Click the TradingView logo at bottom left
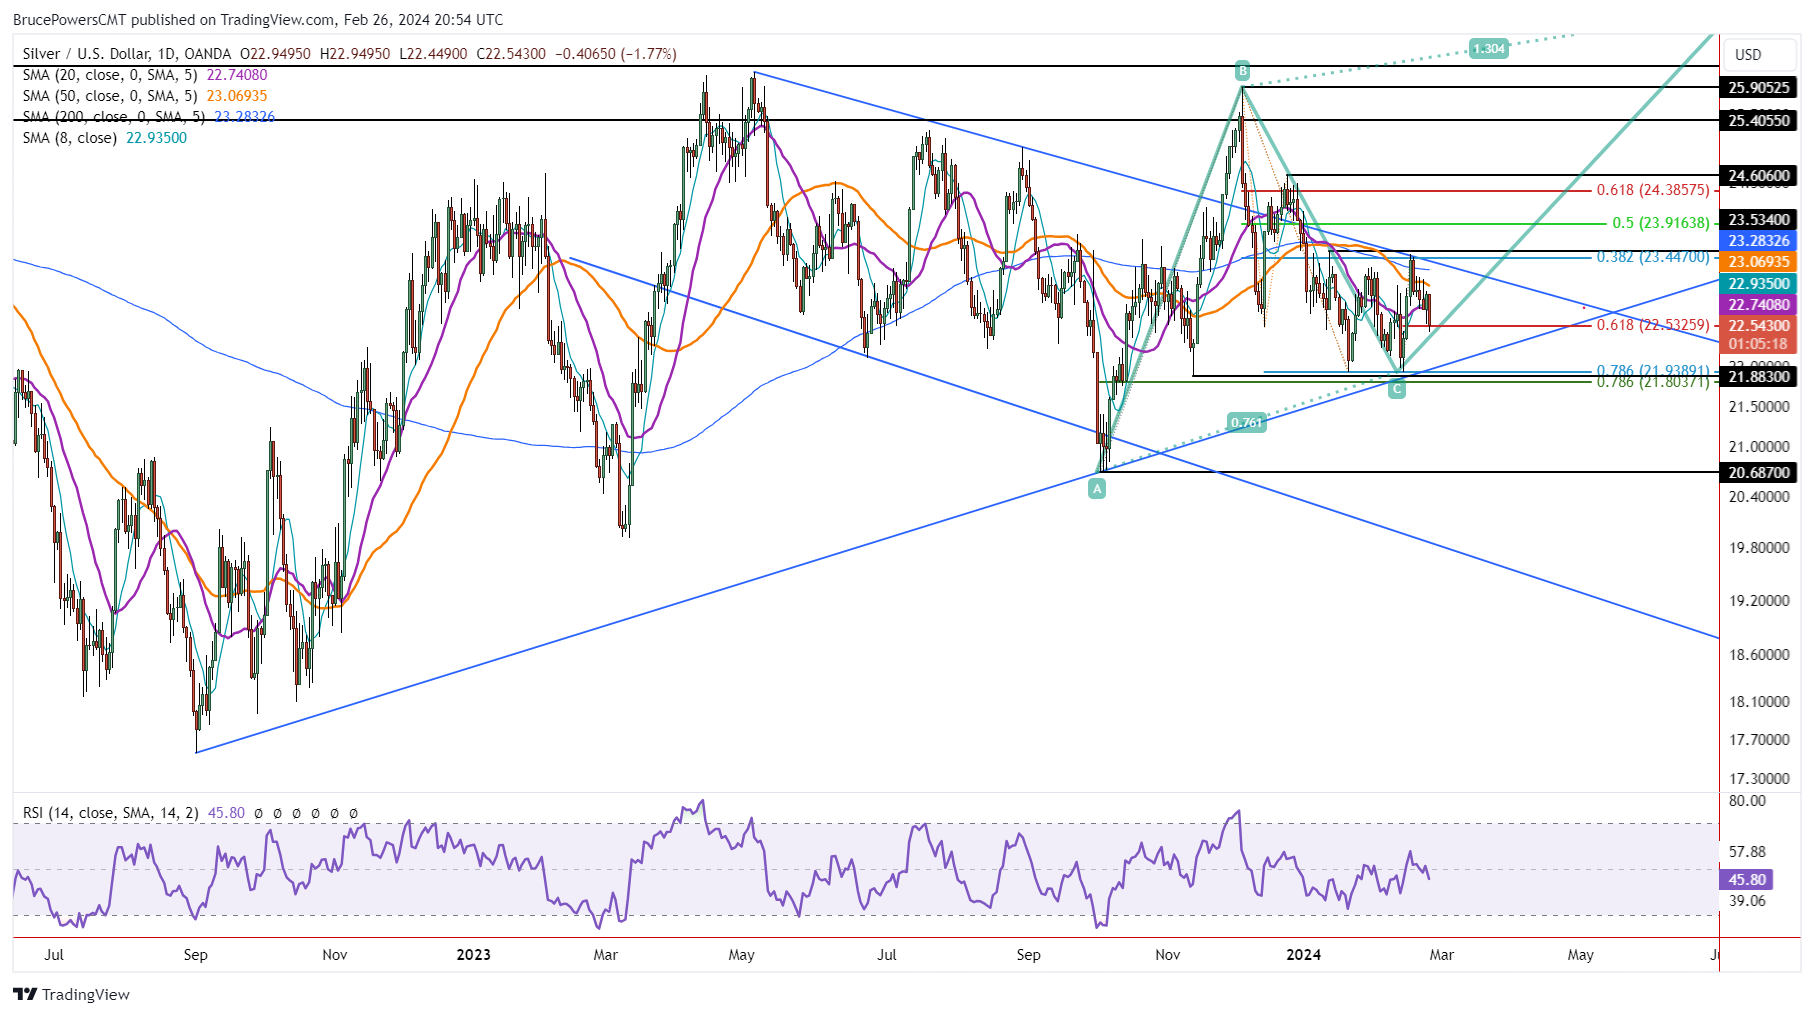The image size is (1814, 1016). tap(72, 994)
